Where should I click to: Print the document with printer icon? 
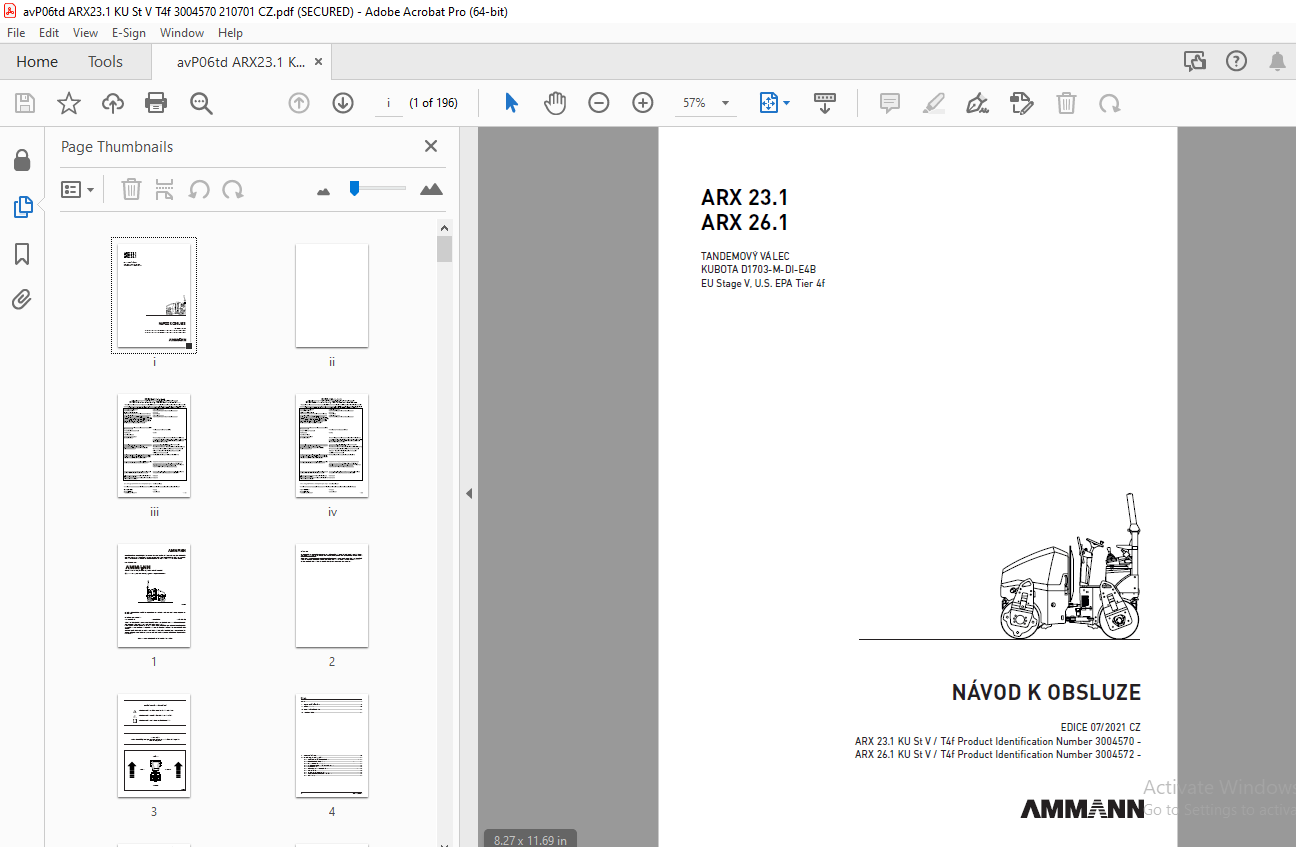pos(156,103)
